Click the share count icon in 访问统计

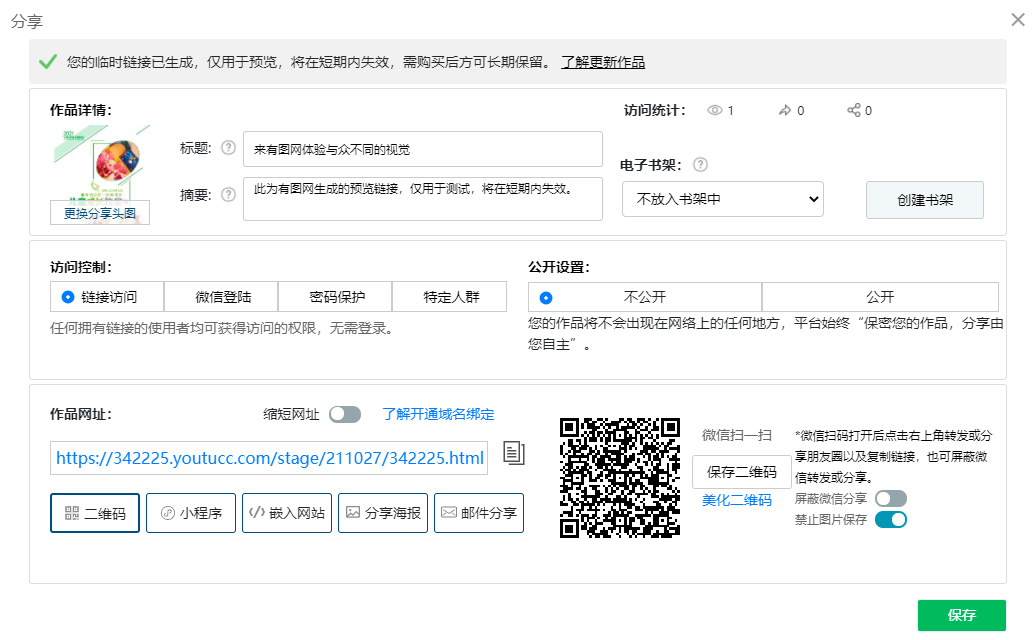[x=854, y=111]
